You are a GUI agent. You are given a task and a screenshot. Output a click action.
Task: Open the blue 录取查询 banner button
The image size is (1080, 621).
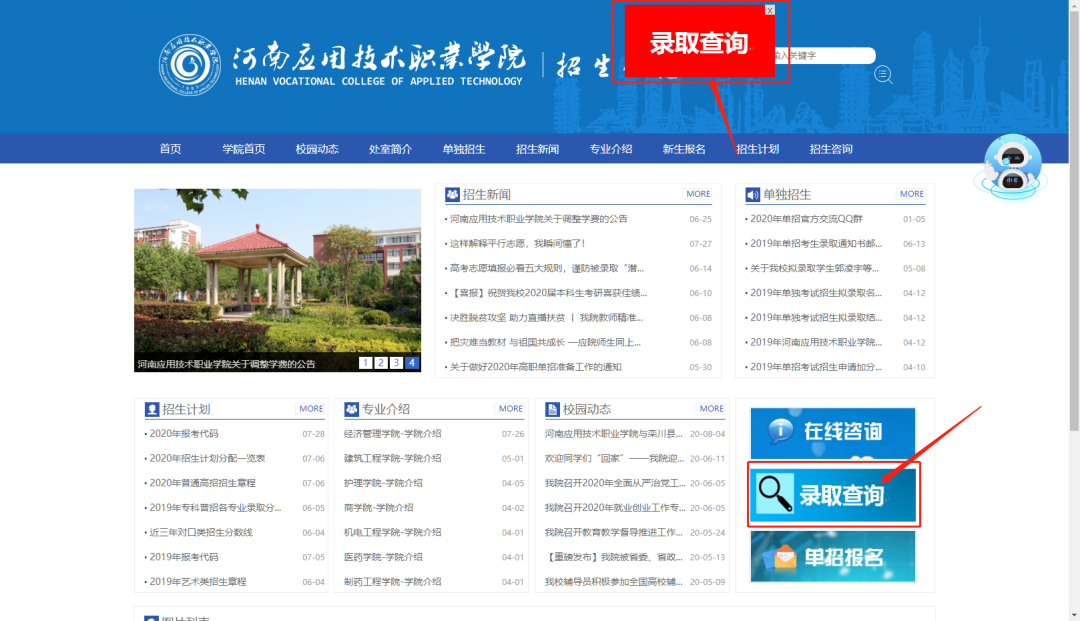(x=834, y=495)
